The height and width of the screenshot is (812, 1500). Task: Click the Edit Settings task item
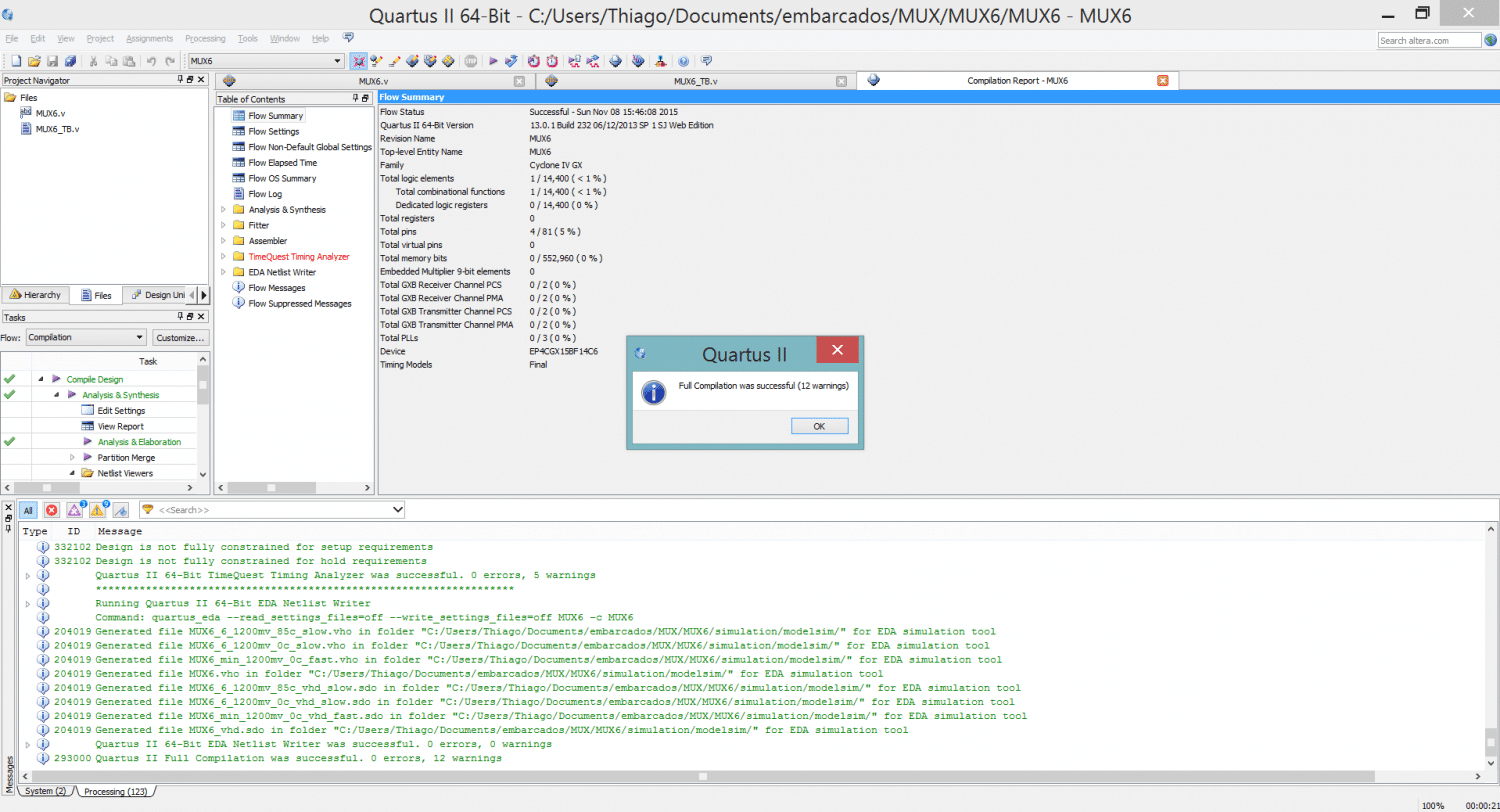click(x=120, y=411)
